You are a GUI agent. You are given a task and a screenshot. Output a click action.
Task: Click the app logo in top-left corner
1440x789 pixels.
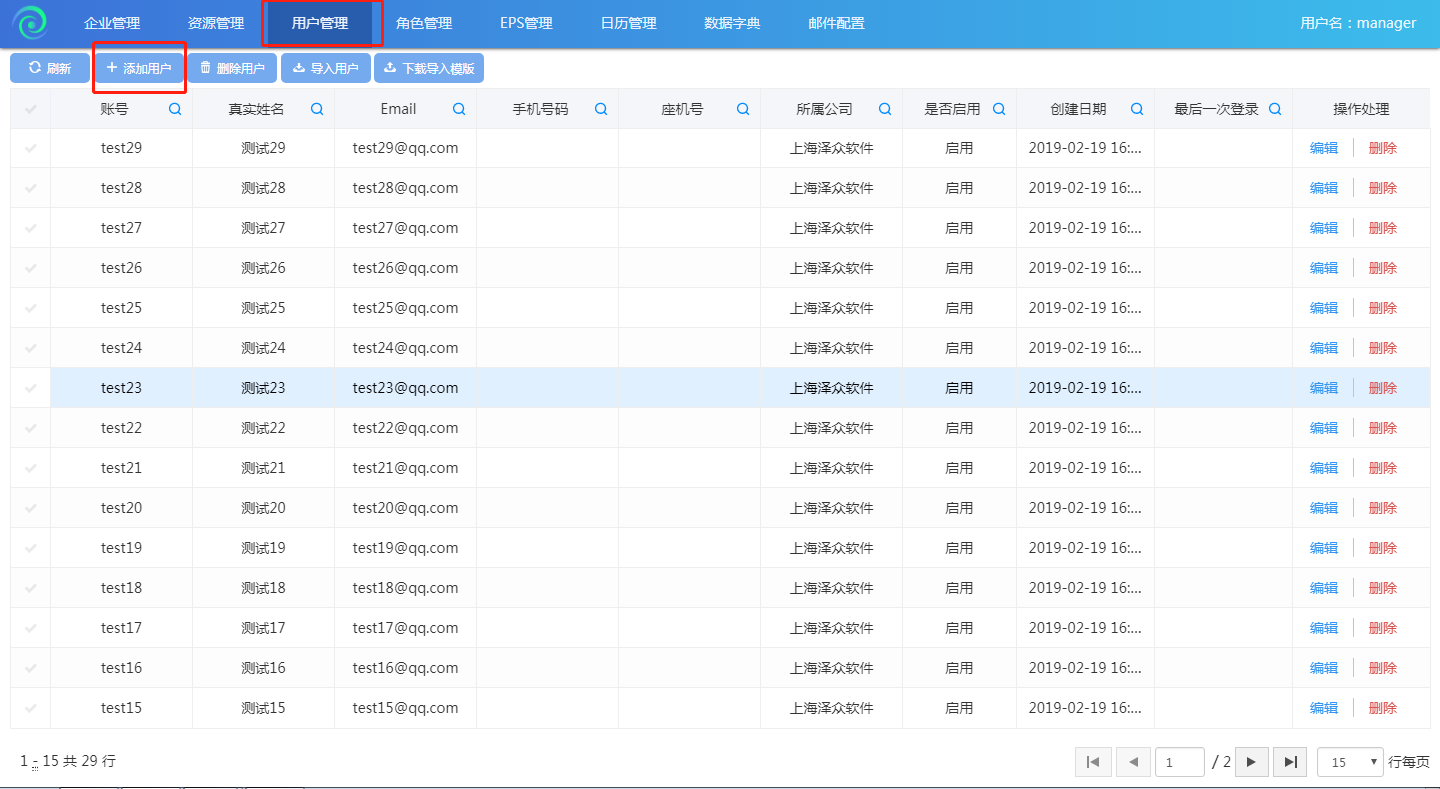point(30,23)
